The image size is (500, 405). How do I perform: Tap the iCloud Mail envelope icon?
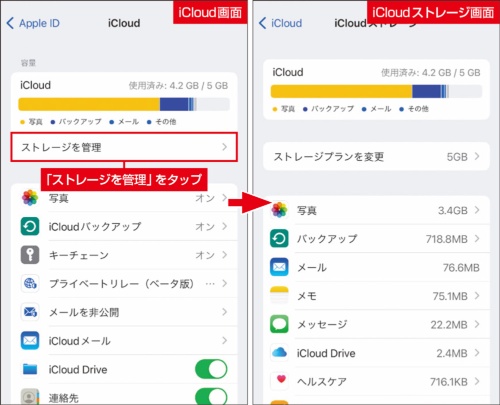point(30,341)
